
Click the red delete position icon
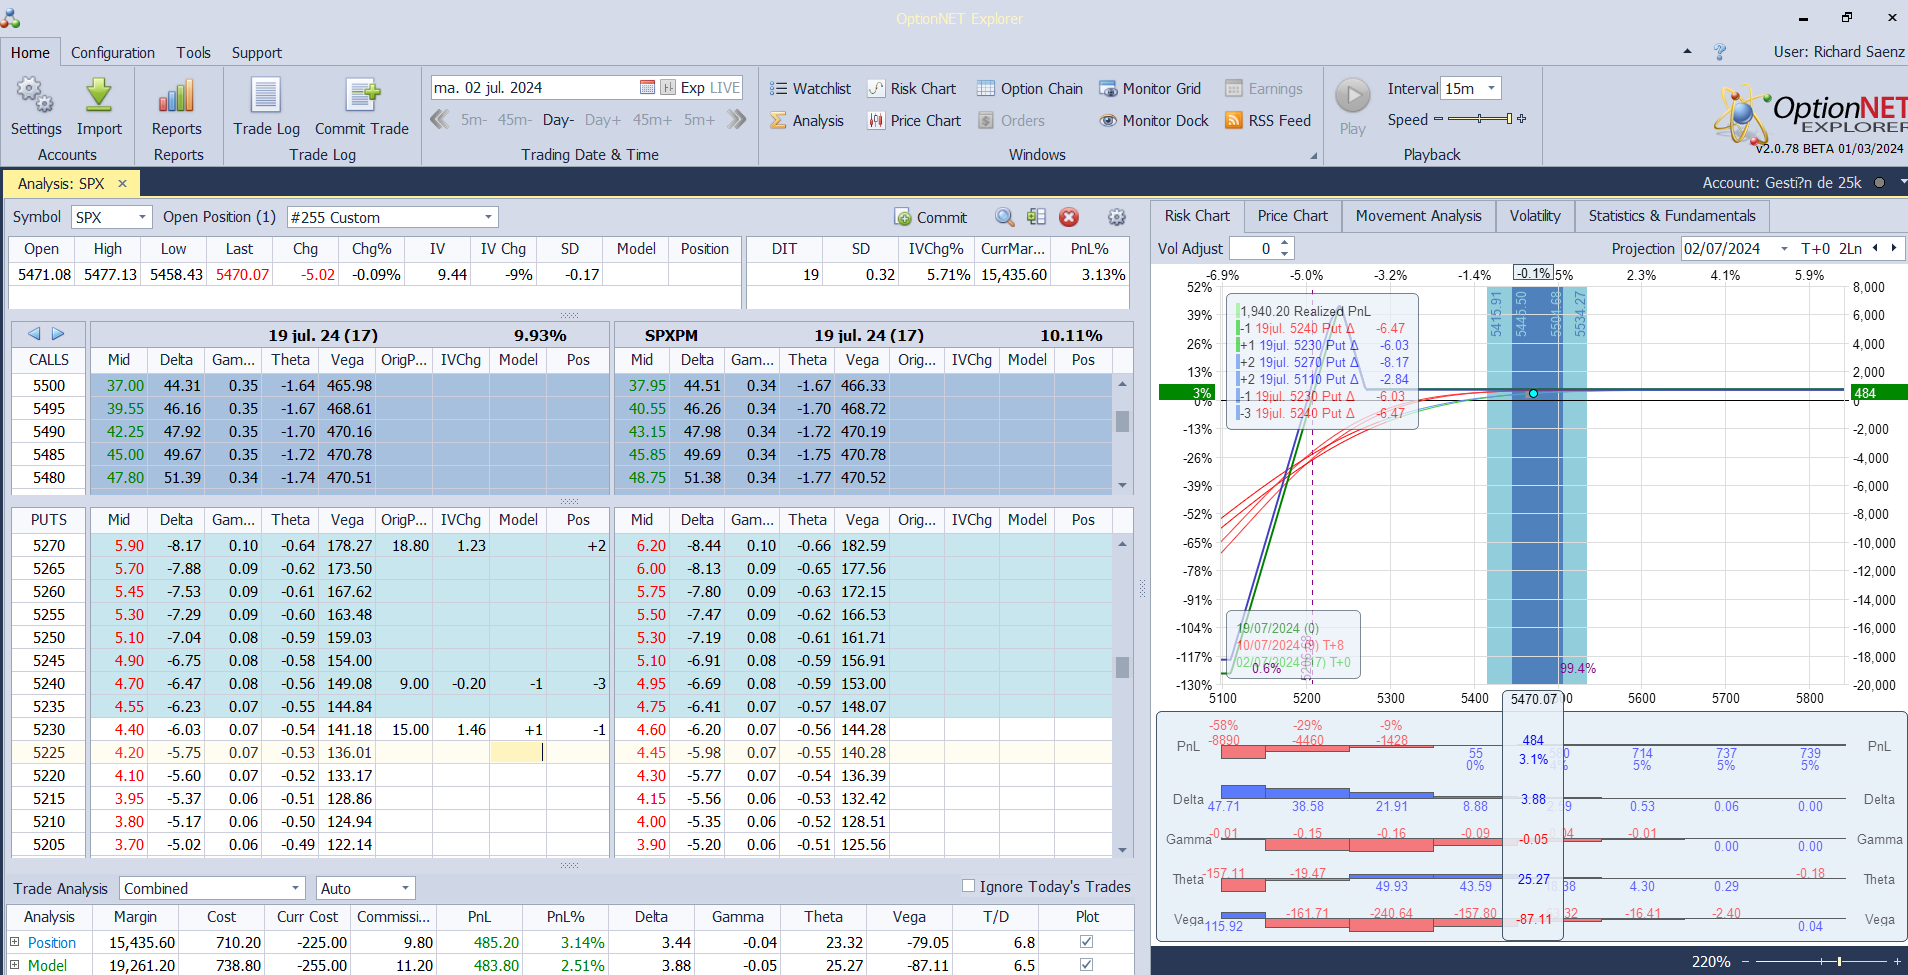point(1069,217)
